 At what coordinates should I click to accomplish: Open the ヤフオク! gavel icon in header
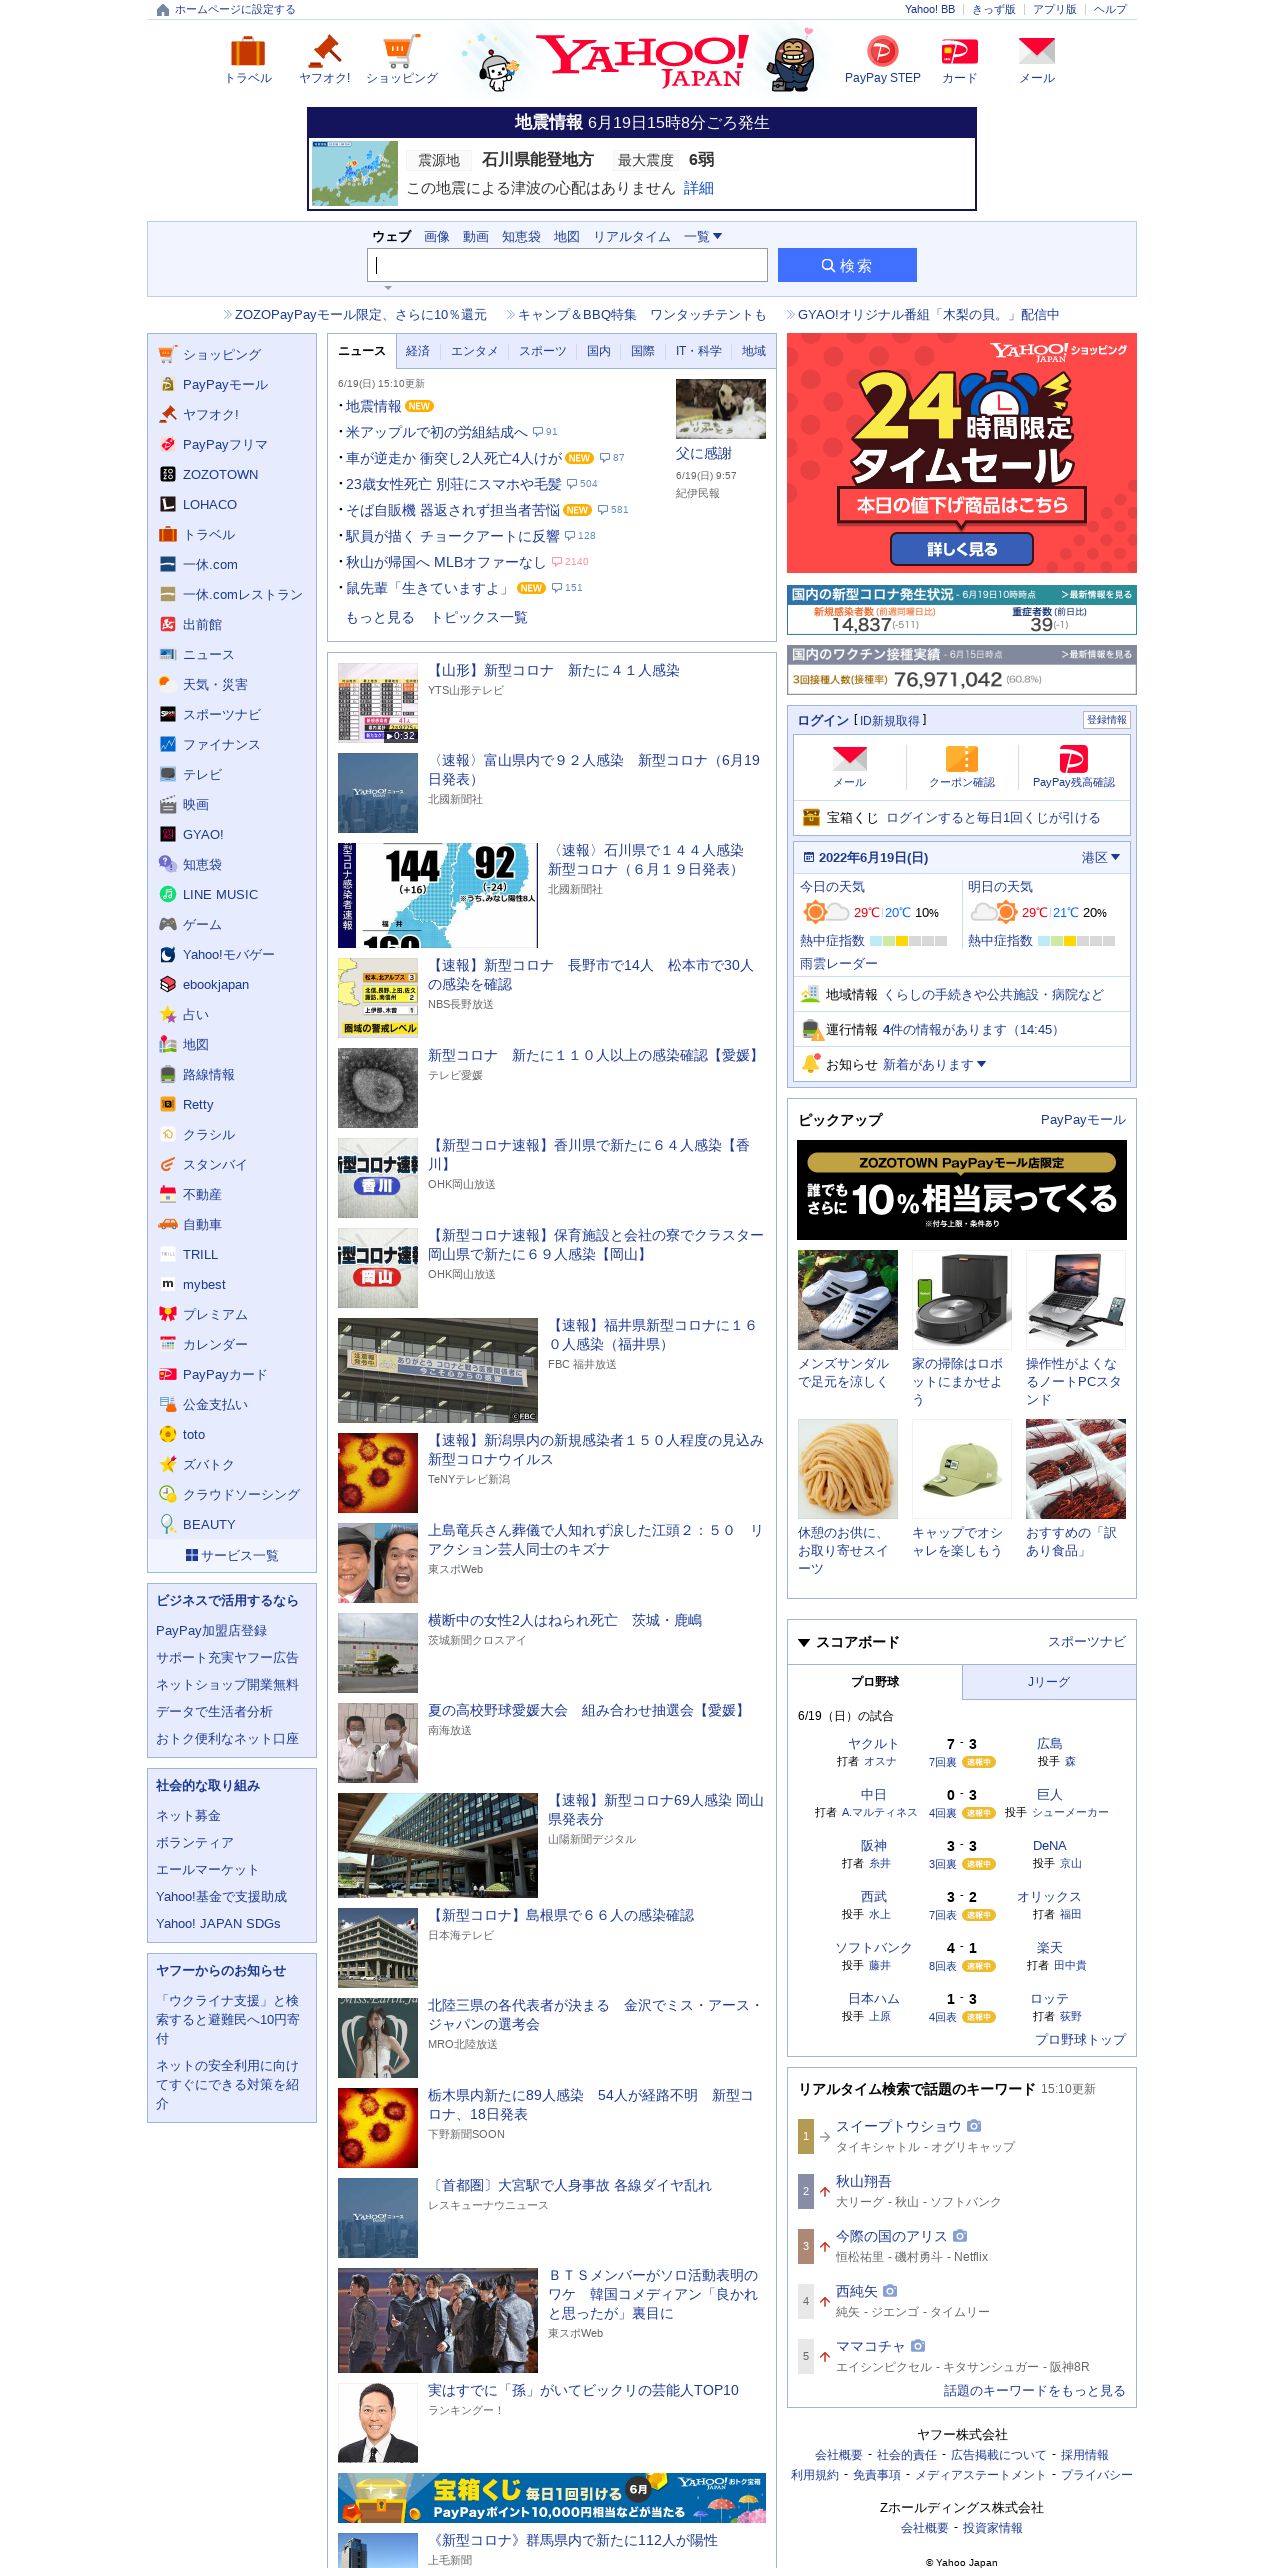325,51
